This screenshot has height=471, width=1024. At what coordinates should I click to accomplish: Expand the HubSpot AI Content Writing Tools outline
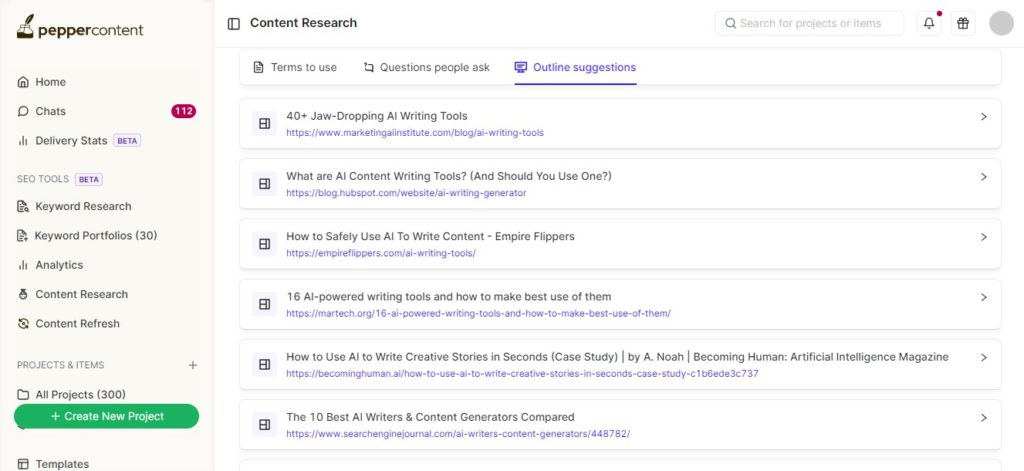(983, 177)
